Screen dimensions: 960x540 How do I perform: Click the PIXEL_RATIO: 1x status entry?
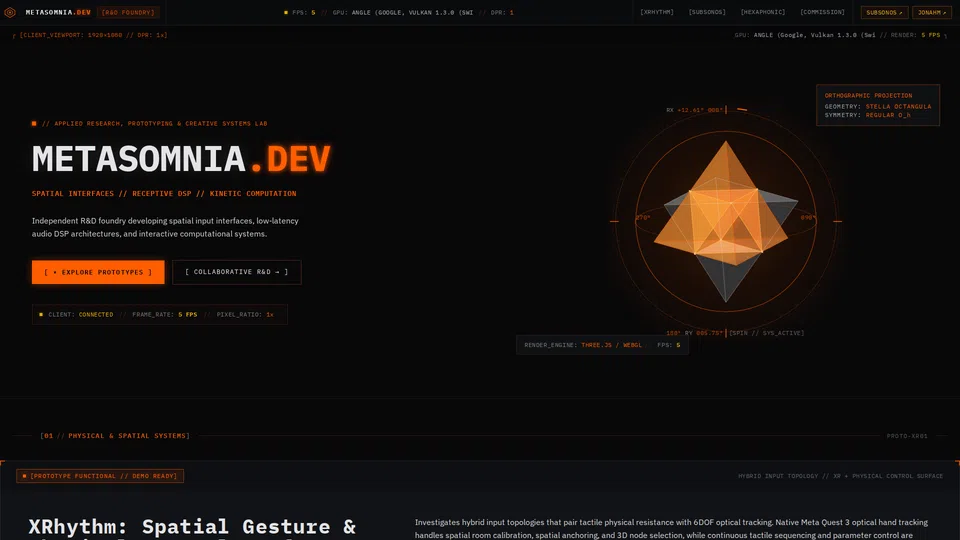point(245,315)
